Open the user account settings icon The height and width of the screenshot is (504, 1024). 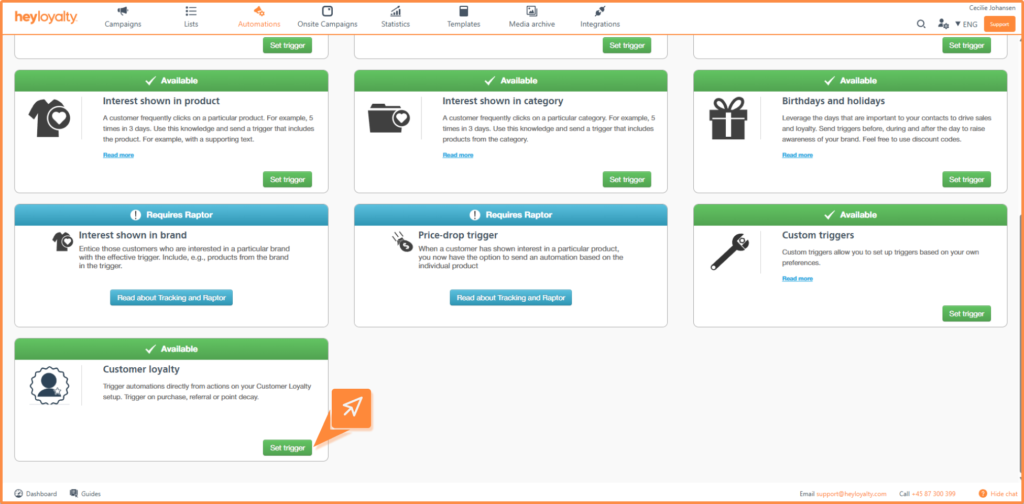pos(942,23)
